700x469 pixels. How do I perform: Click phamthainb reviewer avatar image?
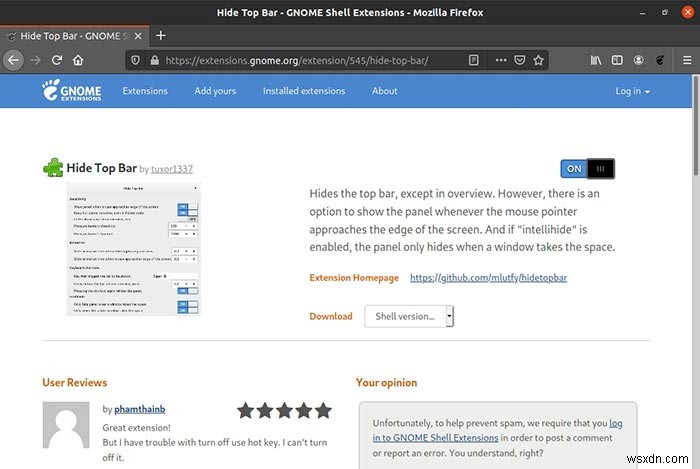coord(66,425)
